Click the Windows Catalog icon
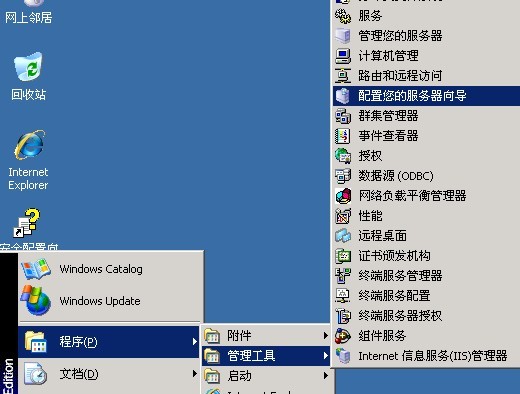The width and height of the screenshot is (520, 394). pyautogui.click(x=35, y=269)
